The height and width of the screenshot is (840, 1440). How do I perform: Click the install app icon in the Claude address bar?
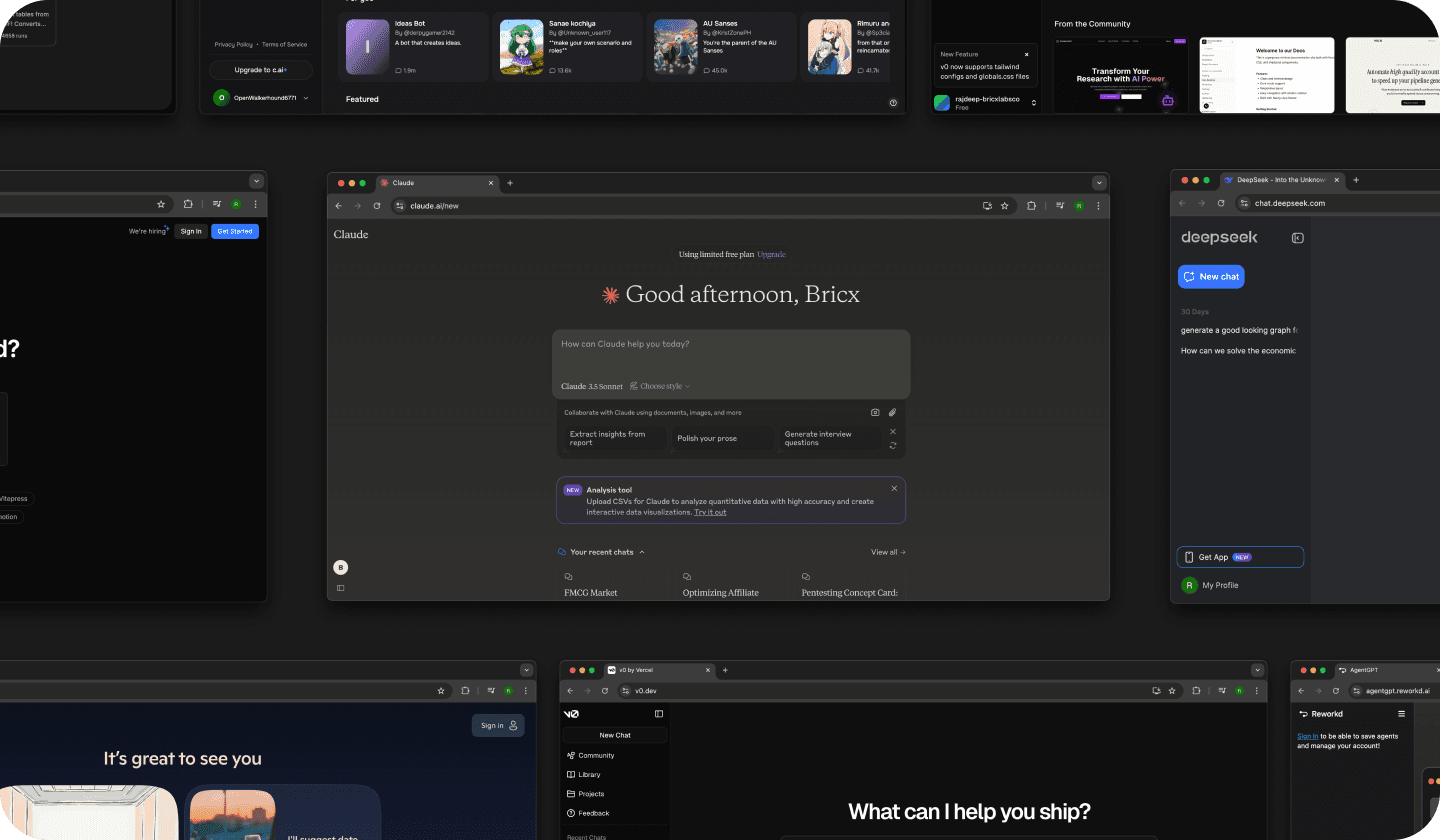coord(987,206)
